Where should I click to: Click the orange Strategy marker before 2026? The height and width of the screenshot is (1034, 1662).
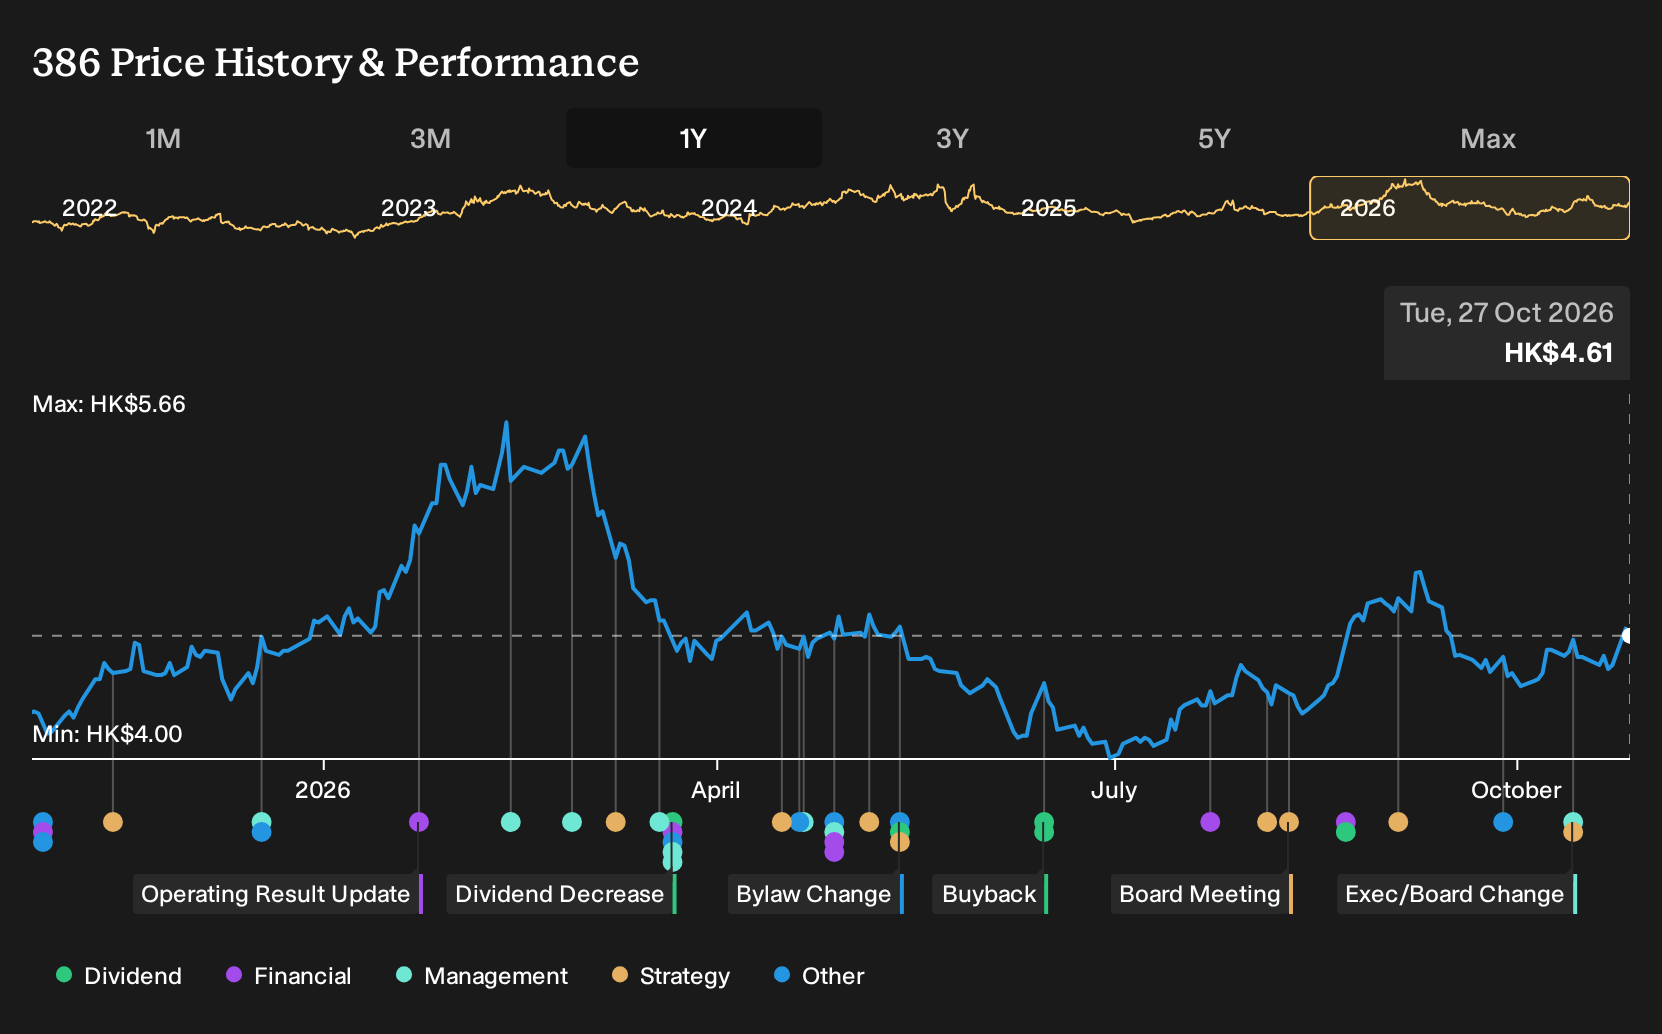[x=113, y=822]
